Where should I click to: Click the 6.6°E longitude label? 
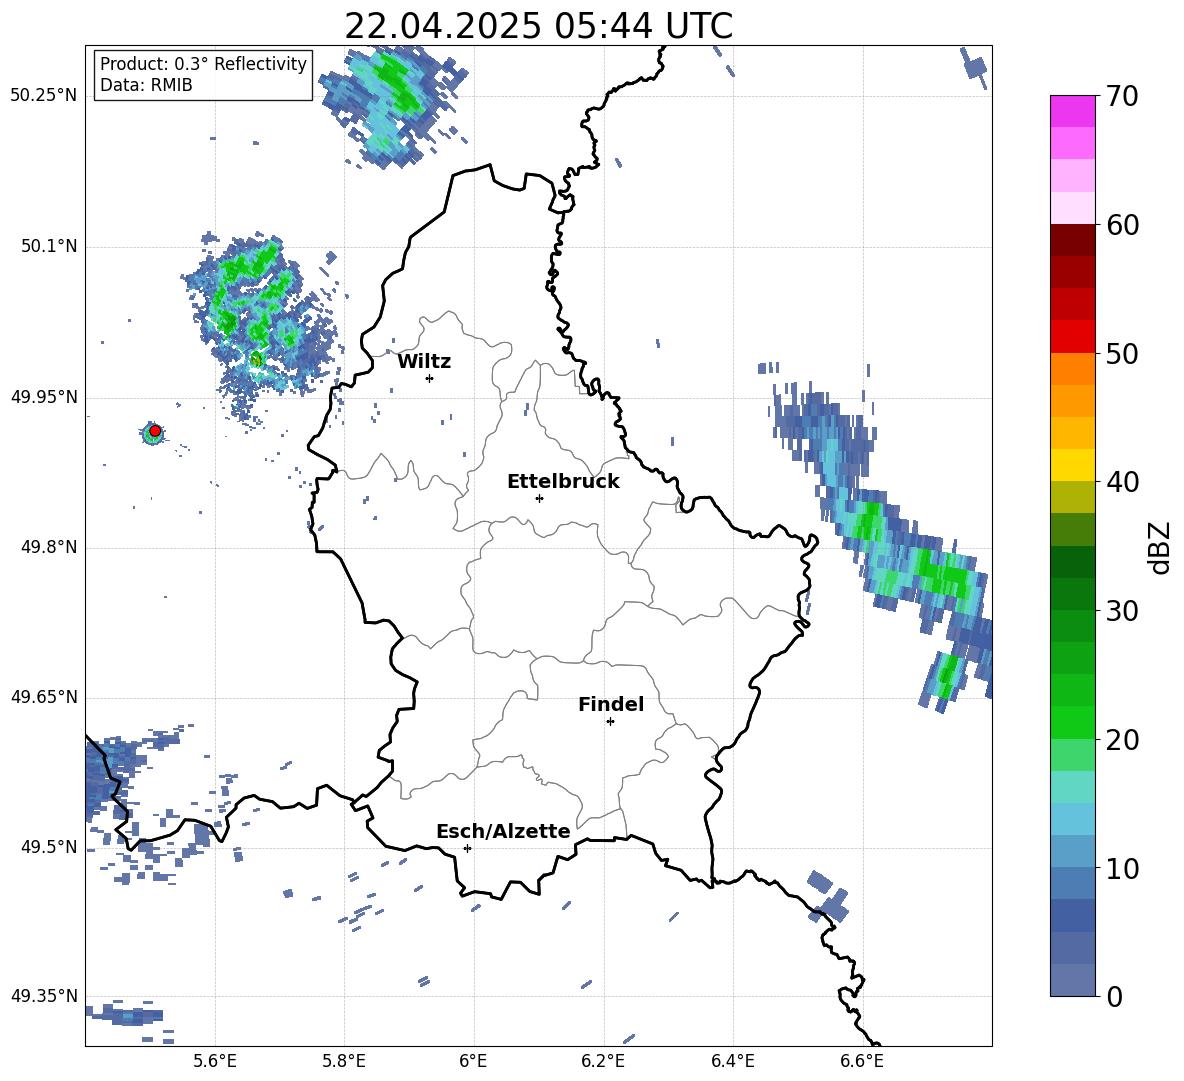click(862, 1061)
